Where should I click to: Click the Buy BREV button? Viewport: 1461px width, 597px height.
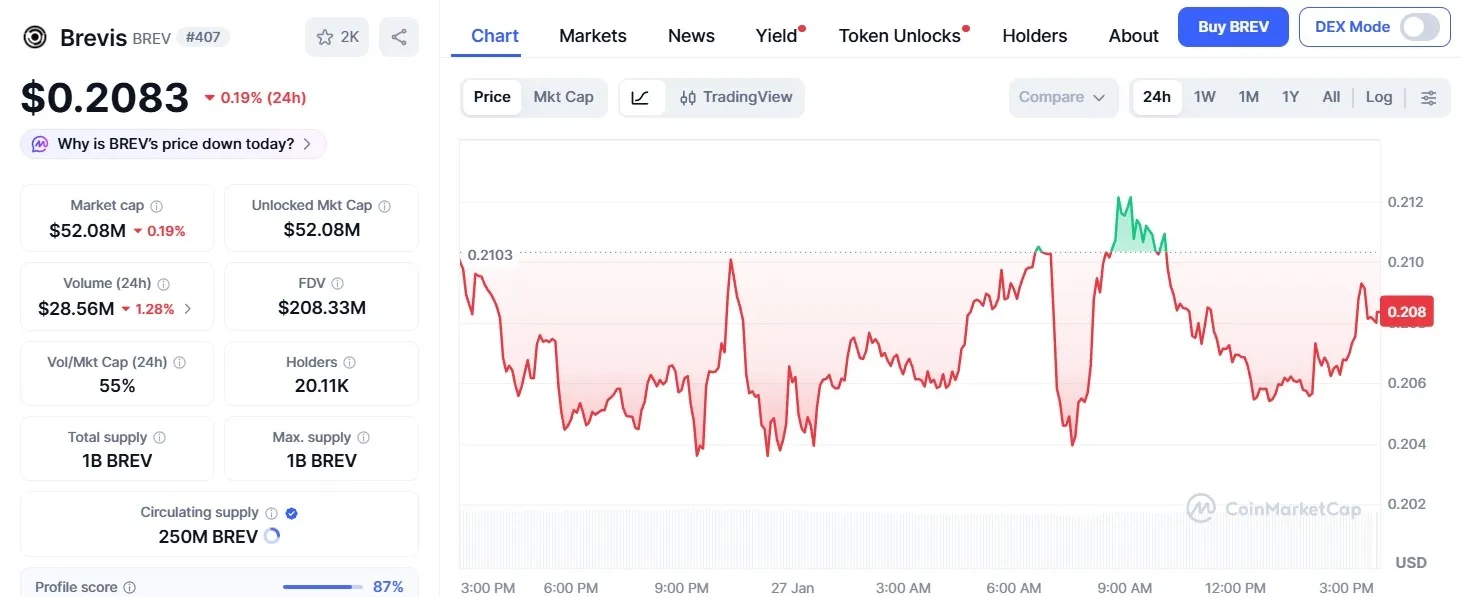pos(1232,27)
